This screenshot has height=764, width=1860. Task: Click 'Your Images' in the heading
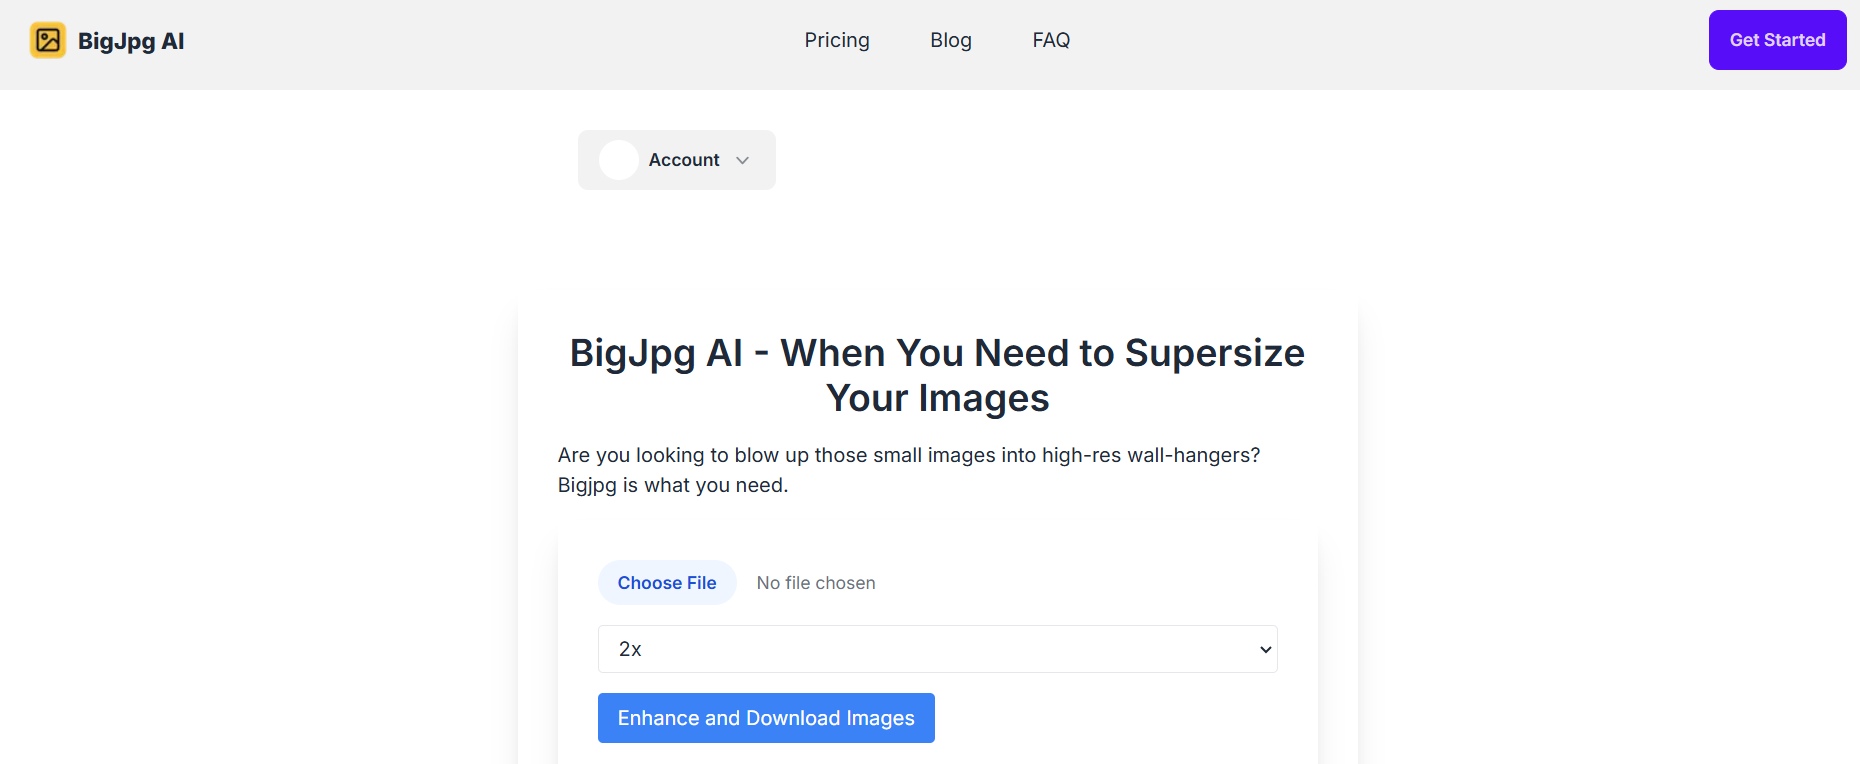point(937,398)
